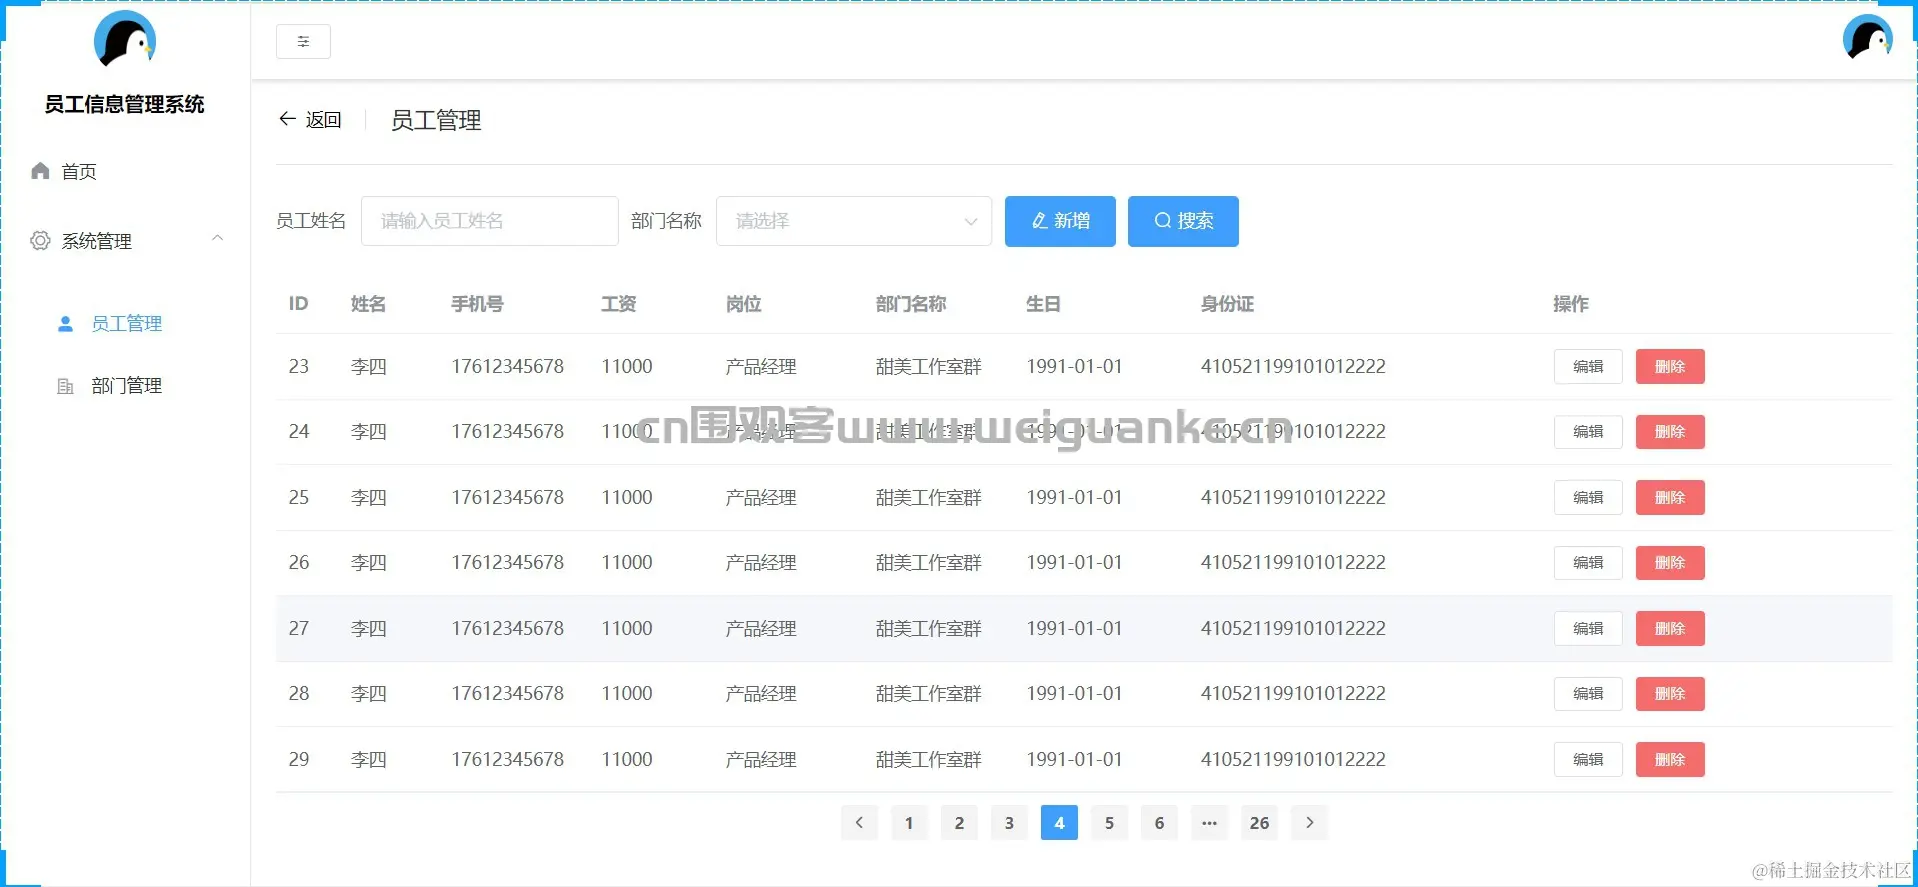1918x887 pixels.
Task: Click the building icon beside 部门管理
Action: 66,386
